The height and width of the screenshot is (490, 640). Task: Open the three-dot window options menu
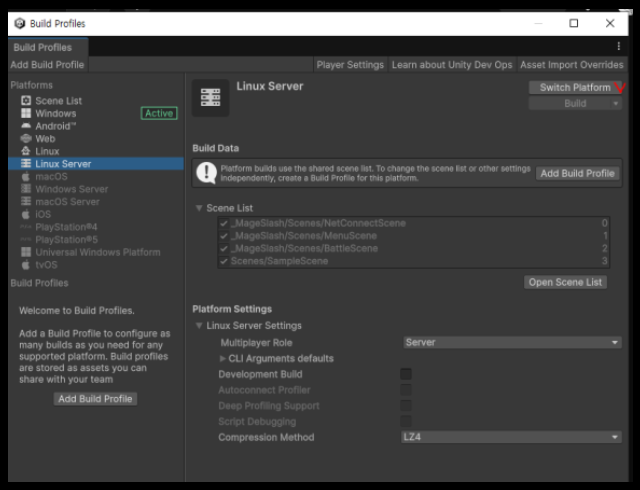619,46
